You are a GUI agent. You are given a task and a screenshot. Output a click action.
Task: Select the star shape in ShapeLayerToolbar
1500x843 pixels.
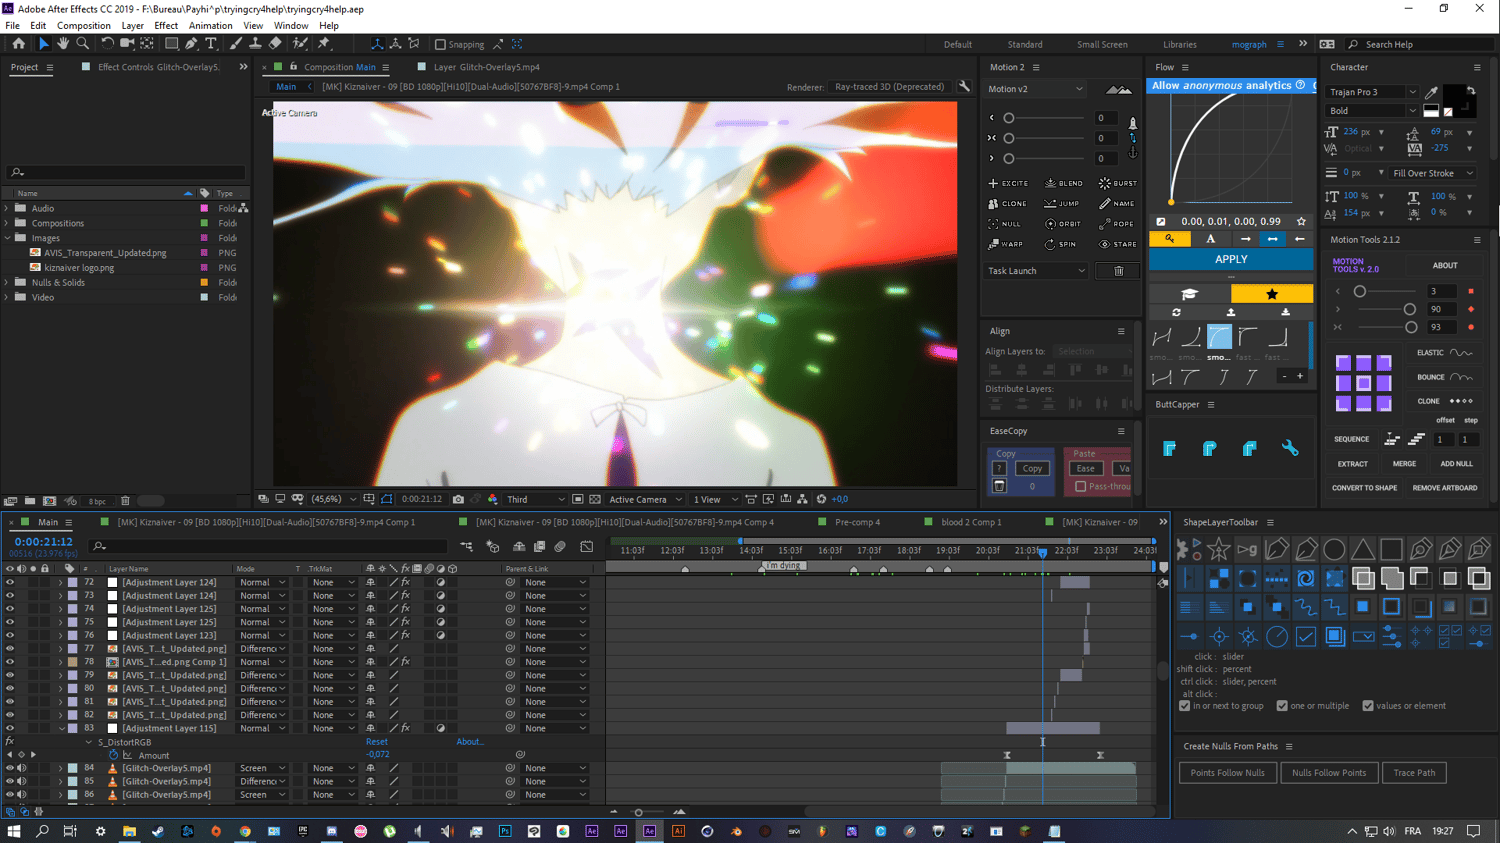1218,549
